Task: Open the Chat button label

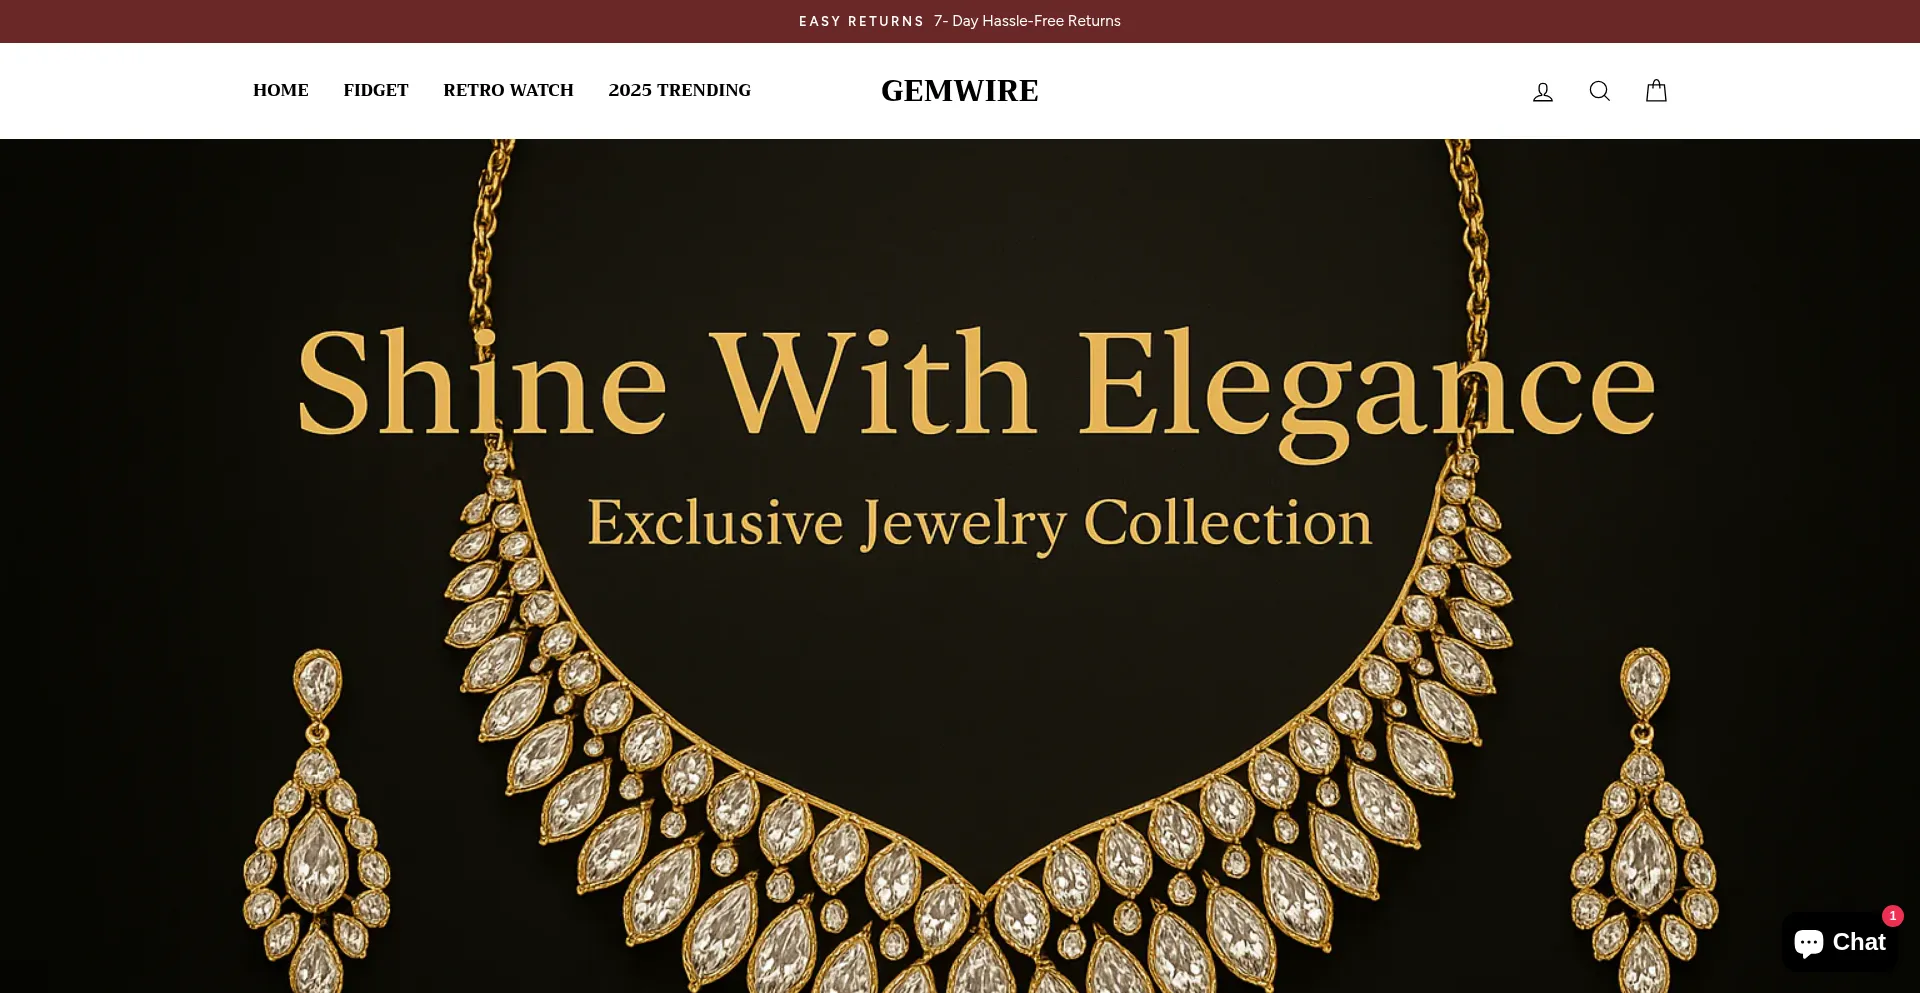Action: (1859, 942)
